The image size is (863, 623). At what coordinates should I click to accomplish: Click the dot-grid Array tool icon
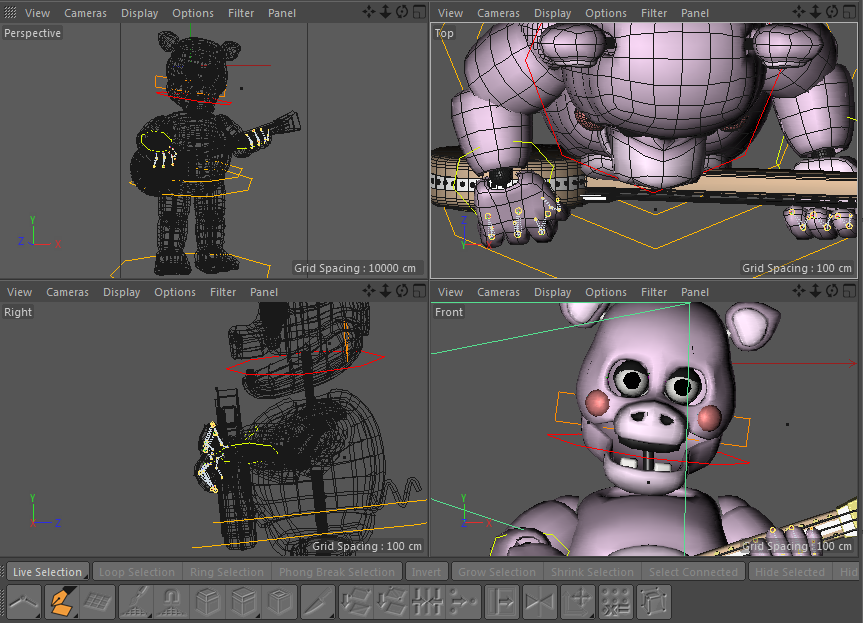pyautogui.click(x=615, y=601)
